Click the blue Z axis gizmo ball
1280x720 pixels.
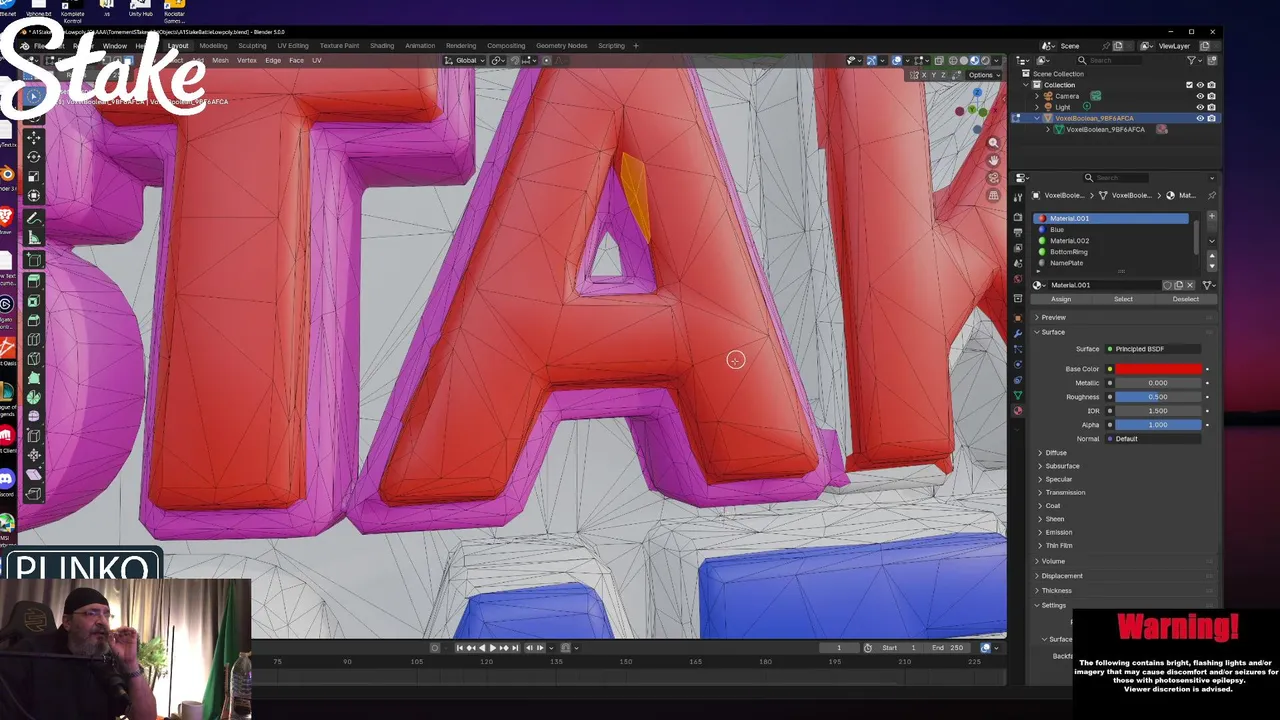[977, 94]
